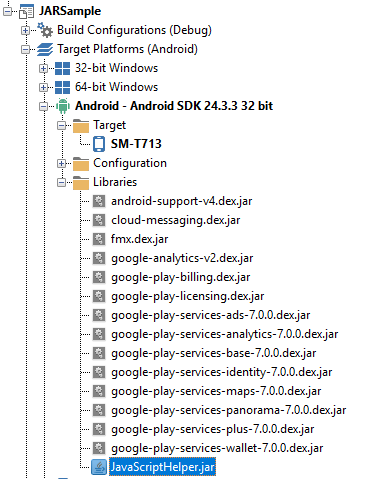Screen dimensions: 367x479
Task: Click the JavaScriptHelper.jar Java icon
Action: (99, 467)
